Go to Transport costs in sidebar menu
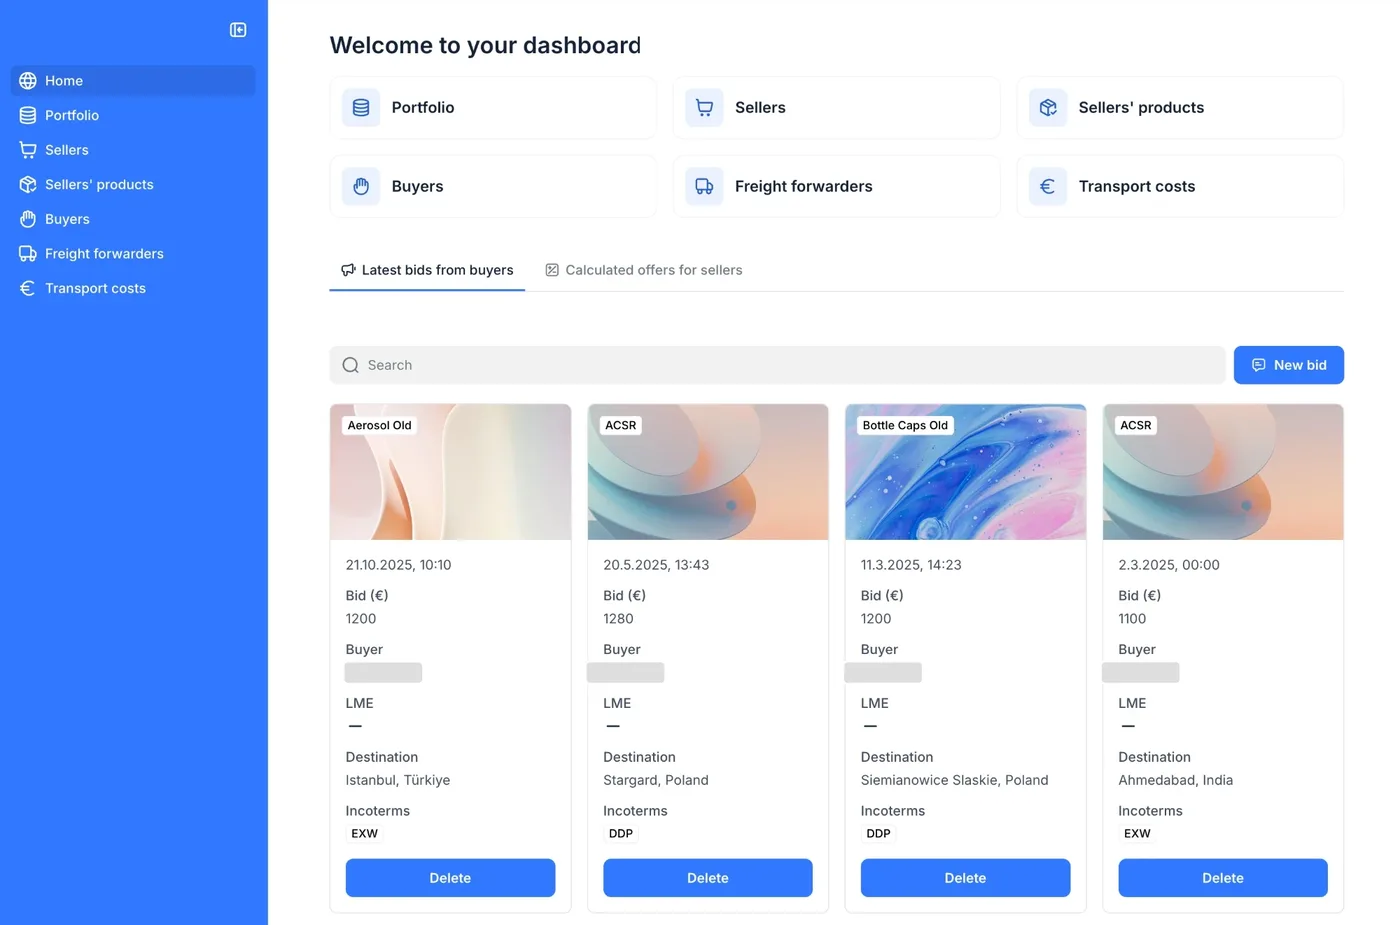 tap(133, 288)
